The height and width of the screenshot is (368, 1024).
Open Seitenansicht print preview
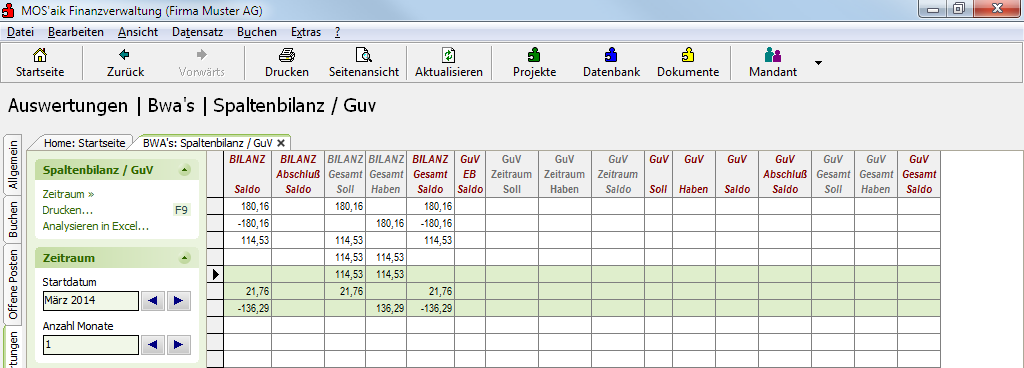pos(364,63)
